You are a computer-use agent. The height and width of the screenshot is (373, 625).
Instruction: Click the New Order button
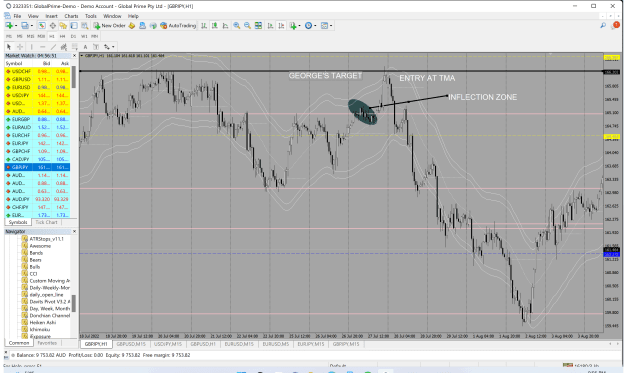[109, 26]
